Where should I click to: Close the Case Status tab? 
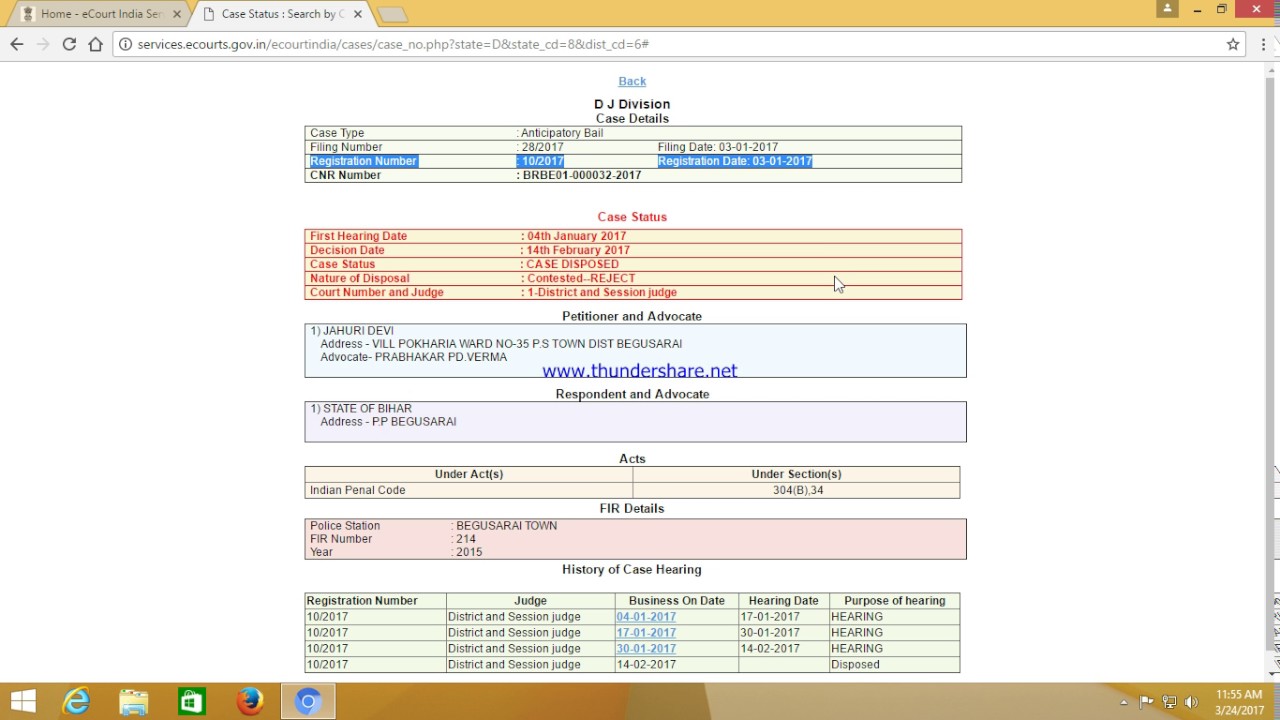tap(357, 14)
